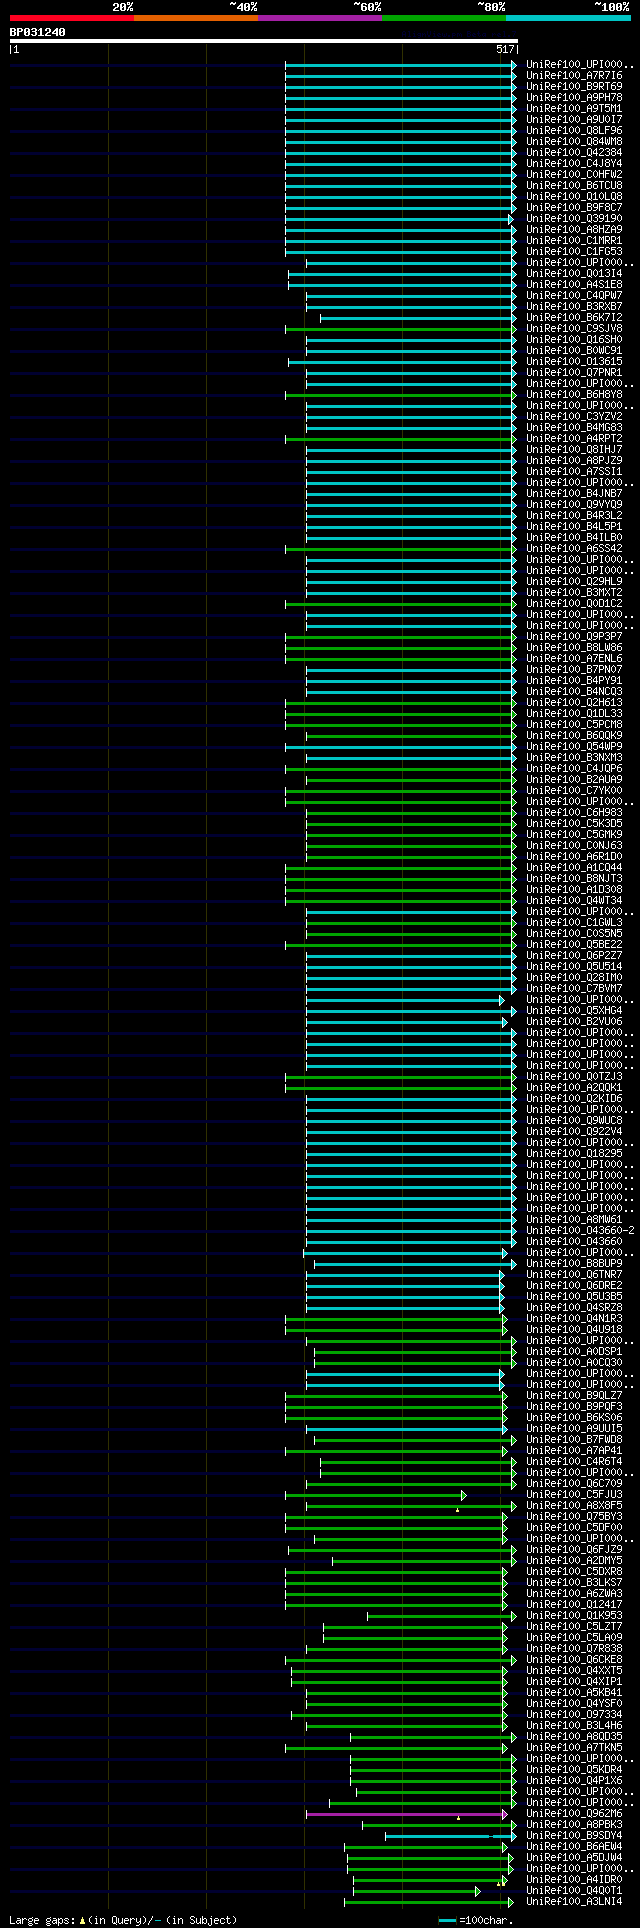640x1928 pixels.
Task: Select the UniRef100_A6SS42 entry
Action: click(574, 549)
